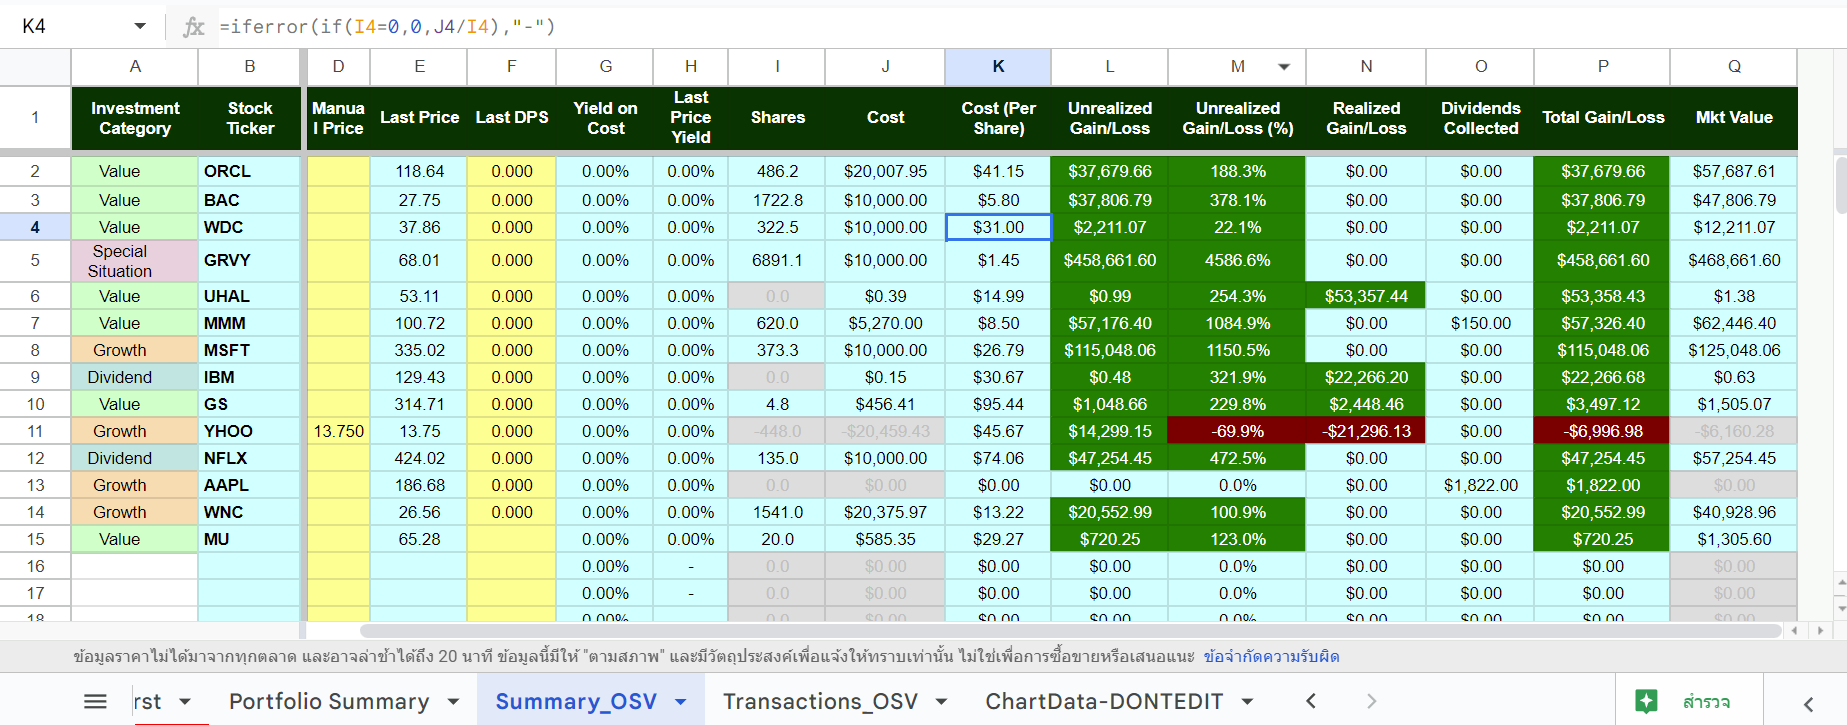
Task: Click horizontal scrollbar left arrow
Action: 1795,631
